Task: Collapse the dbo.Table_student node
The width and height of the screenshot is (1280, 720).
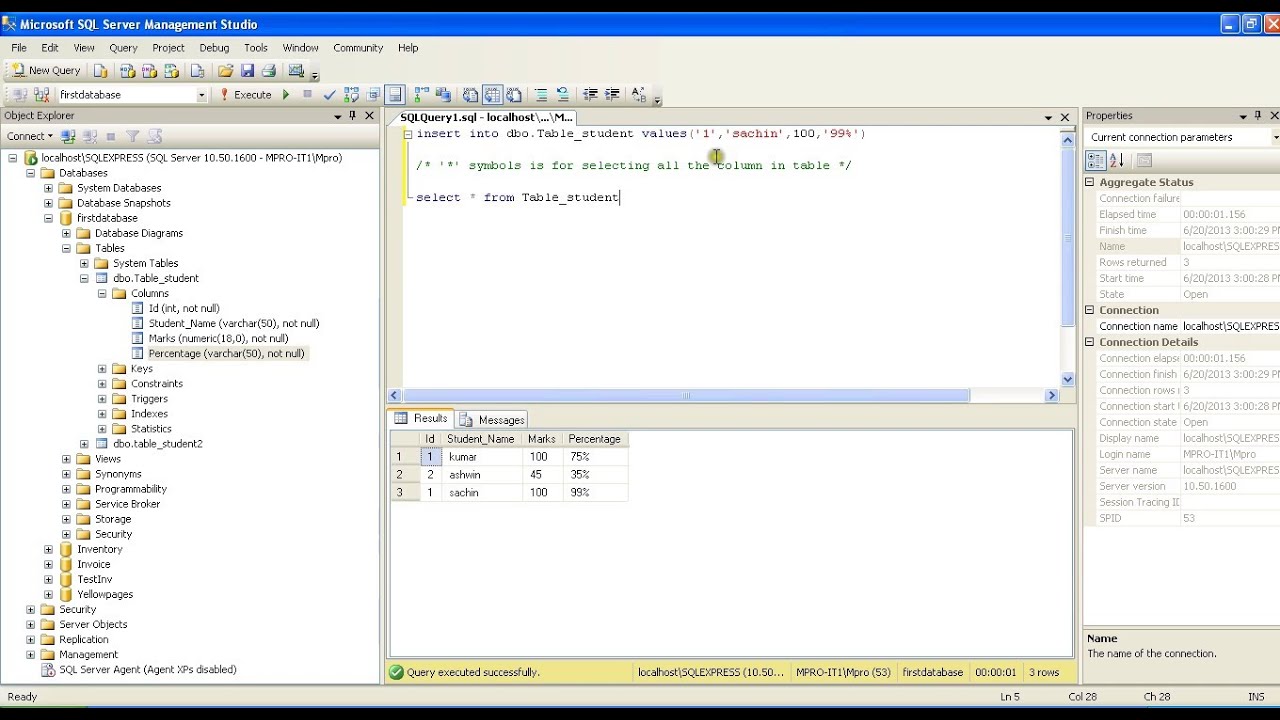Action: pyautogui.click(x=84, y=278)
